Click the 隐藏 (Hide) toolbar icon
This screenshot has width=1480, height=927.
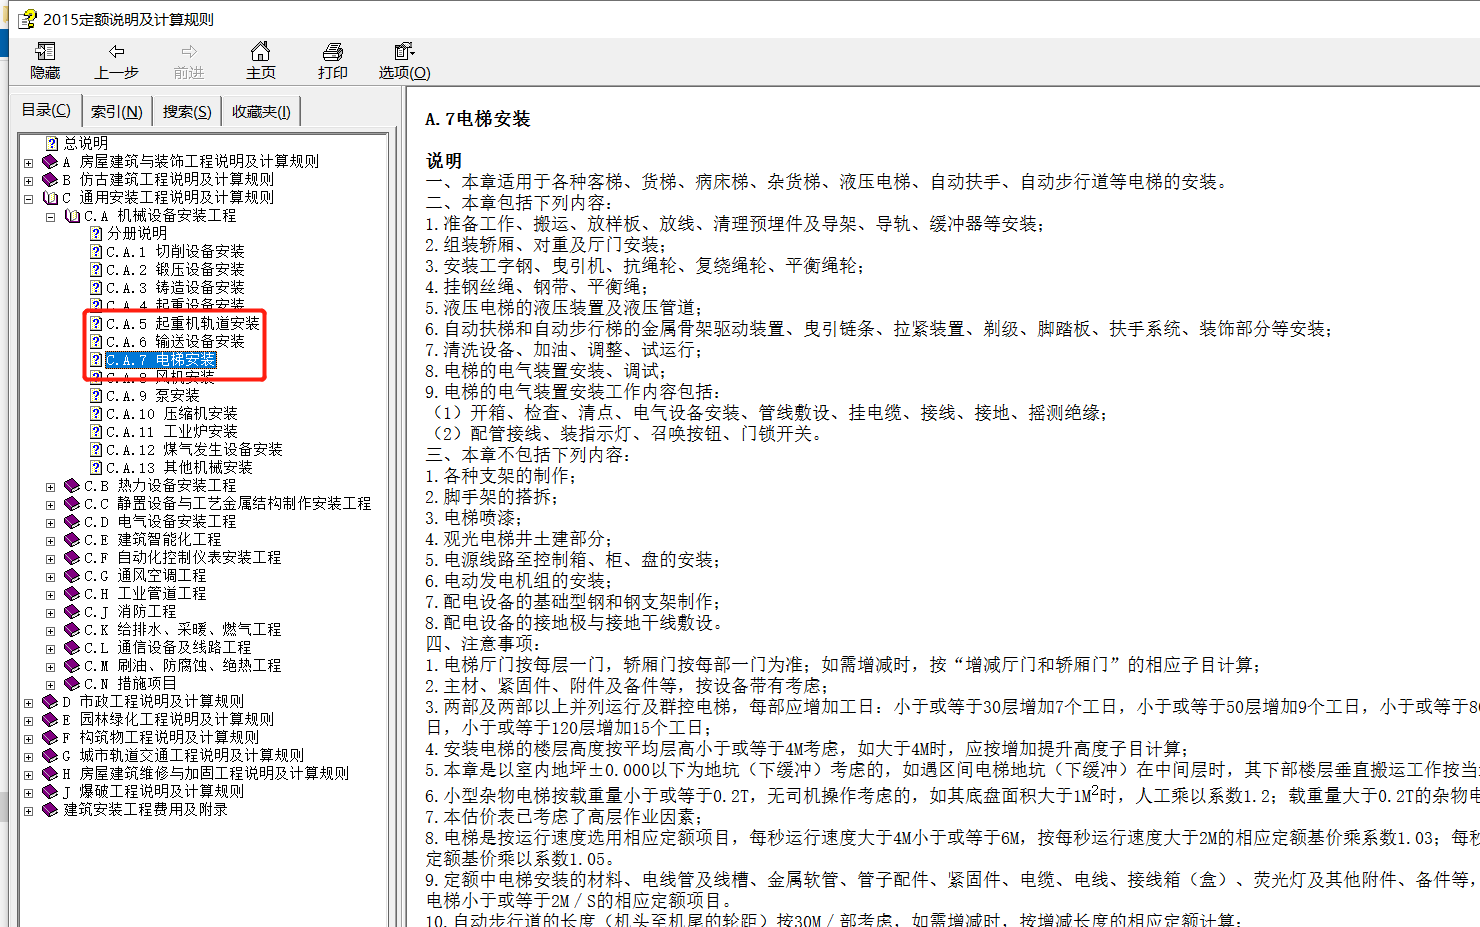pyautogui.click(x=45, y=51)
